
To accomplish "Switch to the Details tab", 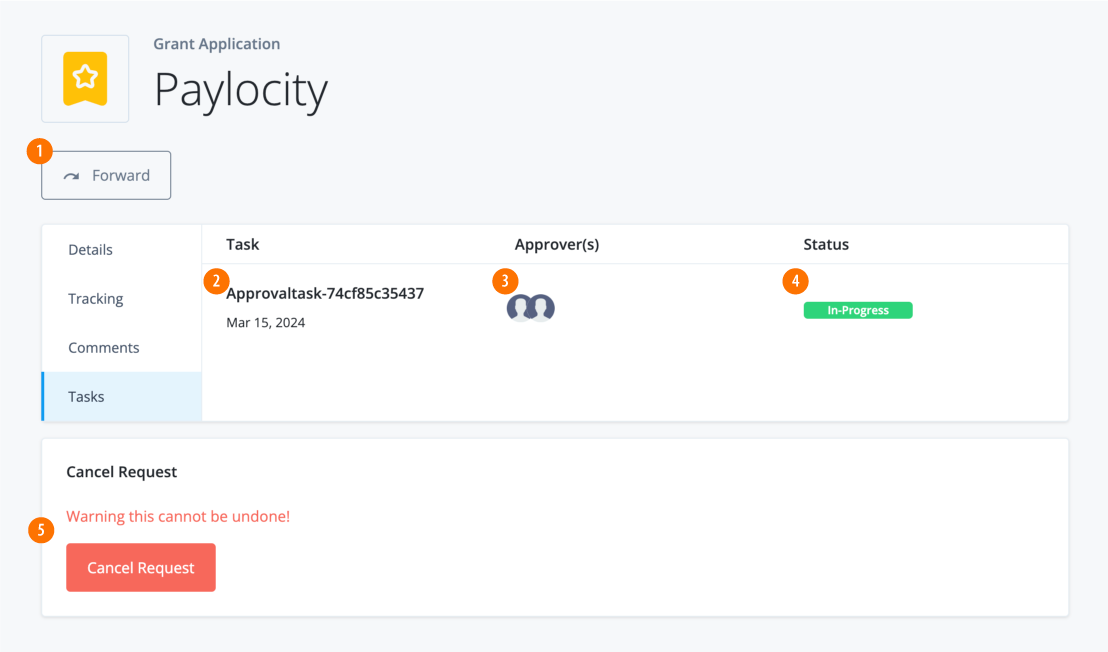I will pos(90,249).
